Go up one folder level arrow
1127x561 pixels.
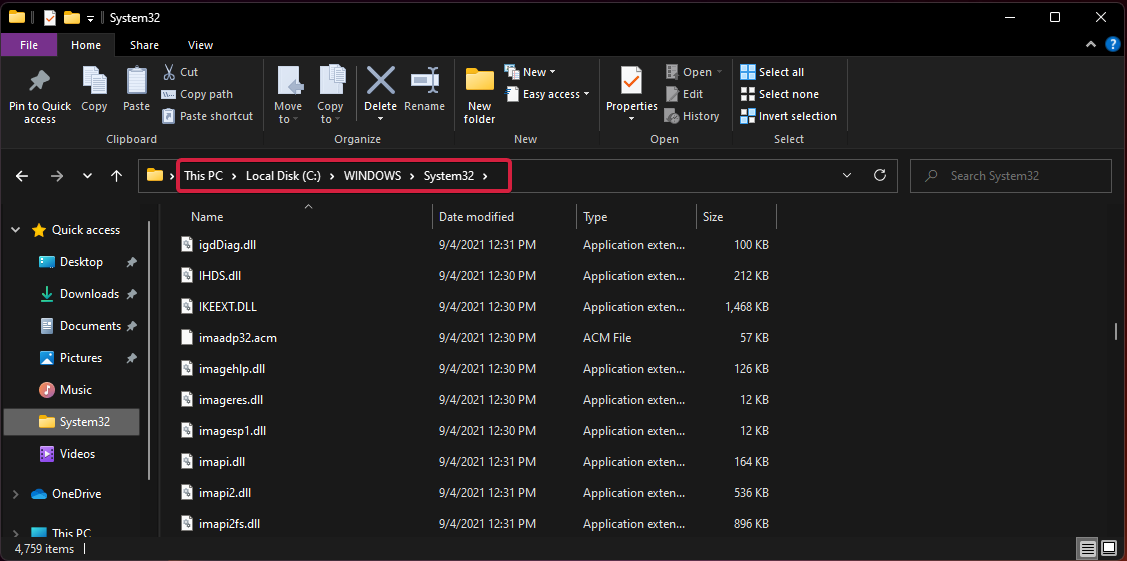(x=116, y=175)
